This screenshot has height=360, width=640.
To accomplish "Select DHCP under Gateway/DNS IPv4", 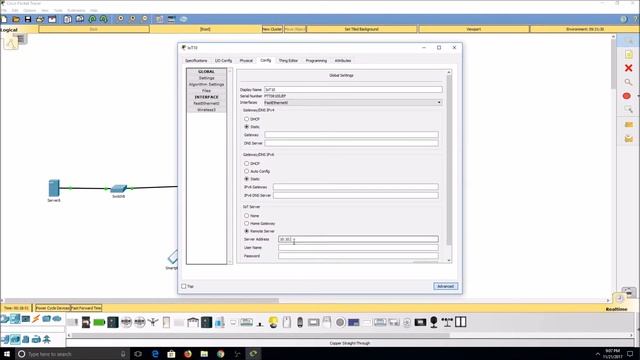I will pos(247,119).
